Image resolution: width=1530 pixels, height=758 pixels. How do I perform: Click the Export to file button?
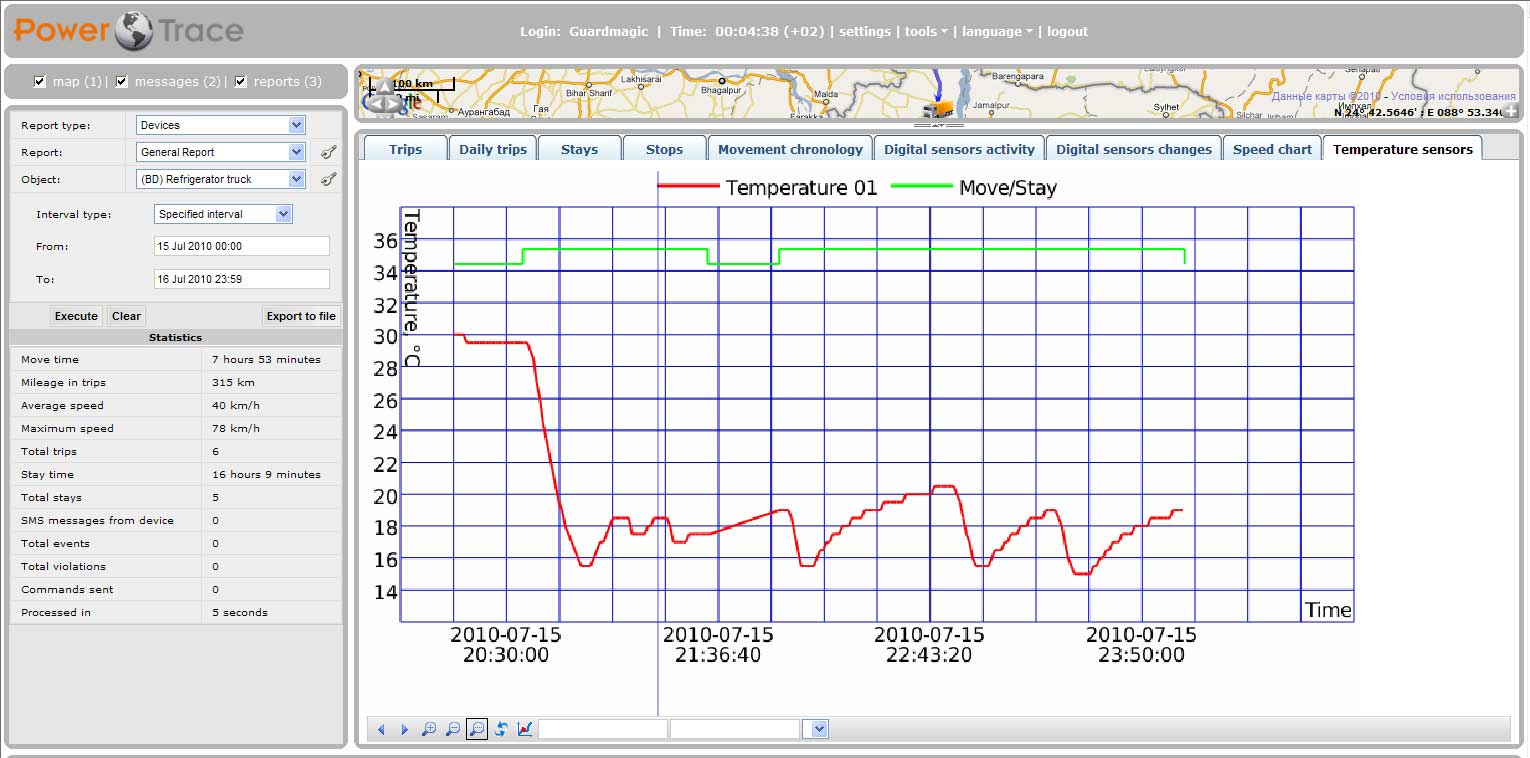[x=301, y=316]
